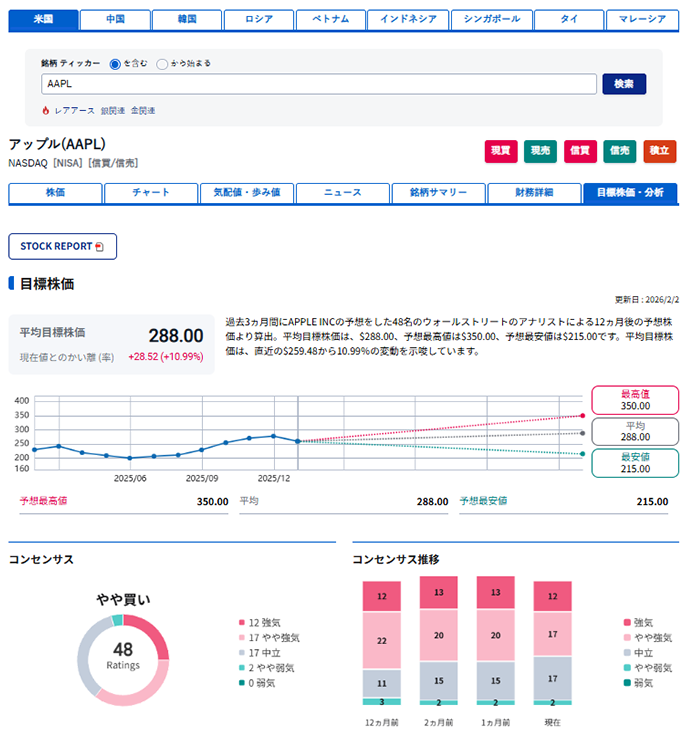Open the ロシア market tab
The width and height of the screenshot is (690, 736).
click(x=259, y=20)
